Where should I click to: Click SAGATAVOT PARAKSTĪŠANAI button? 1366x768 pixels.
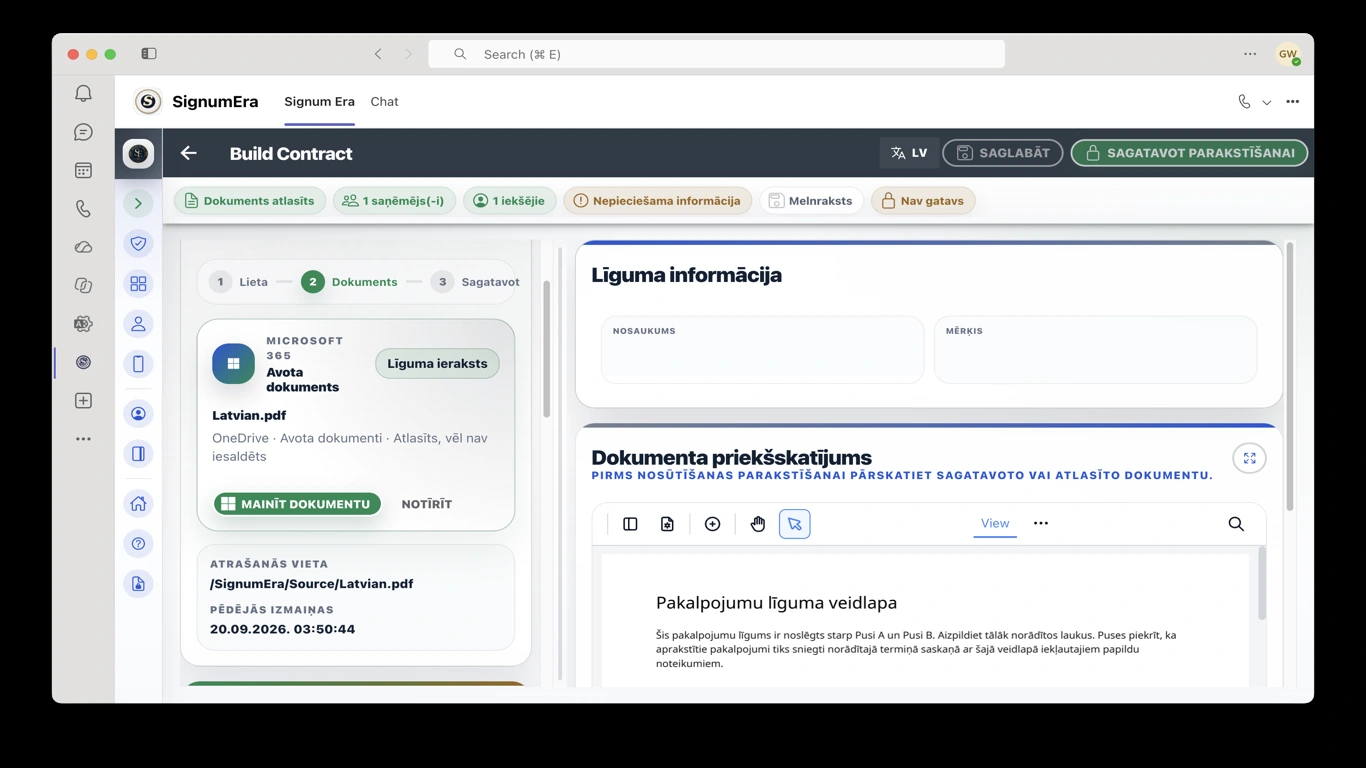click(x=1189, y=153)
